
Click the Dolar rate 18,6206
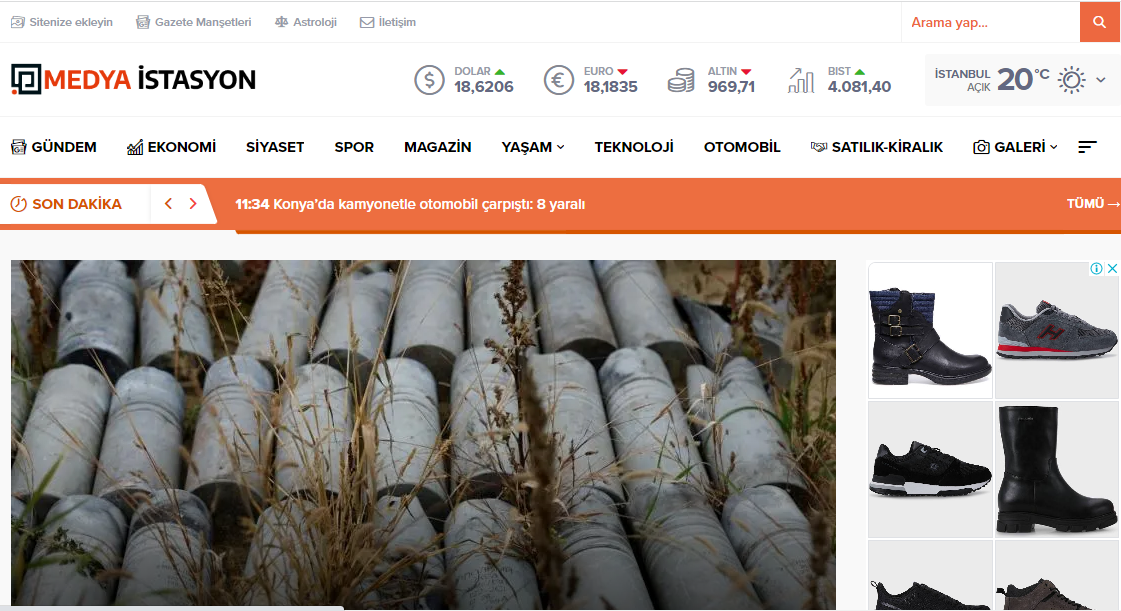pos(484,87)
